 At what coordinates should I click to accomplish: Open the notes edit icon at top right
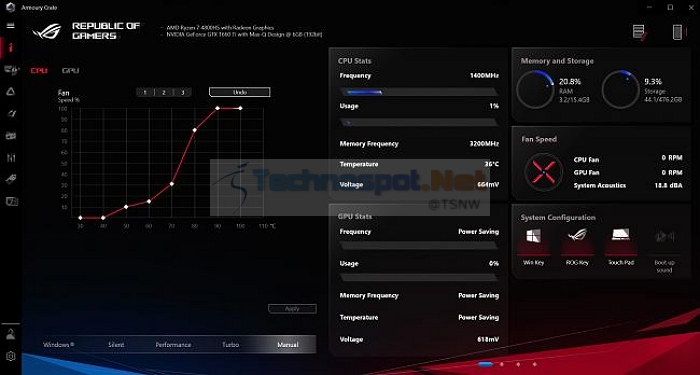click(x=639, y=32)
